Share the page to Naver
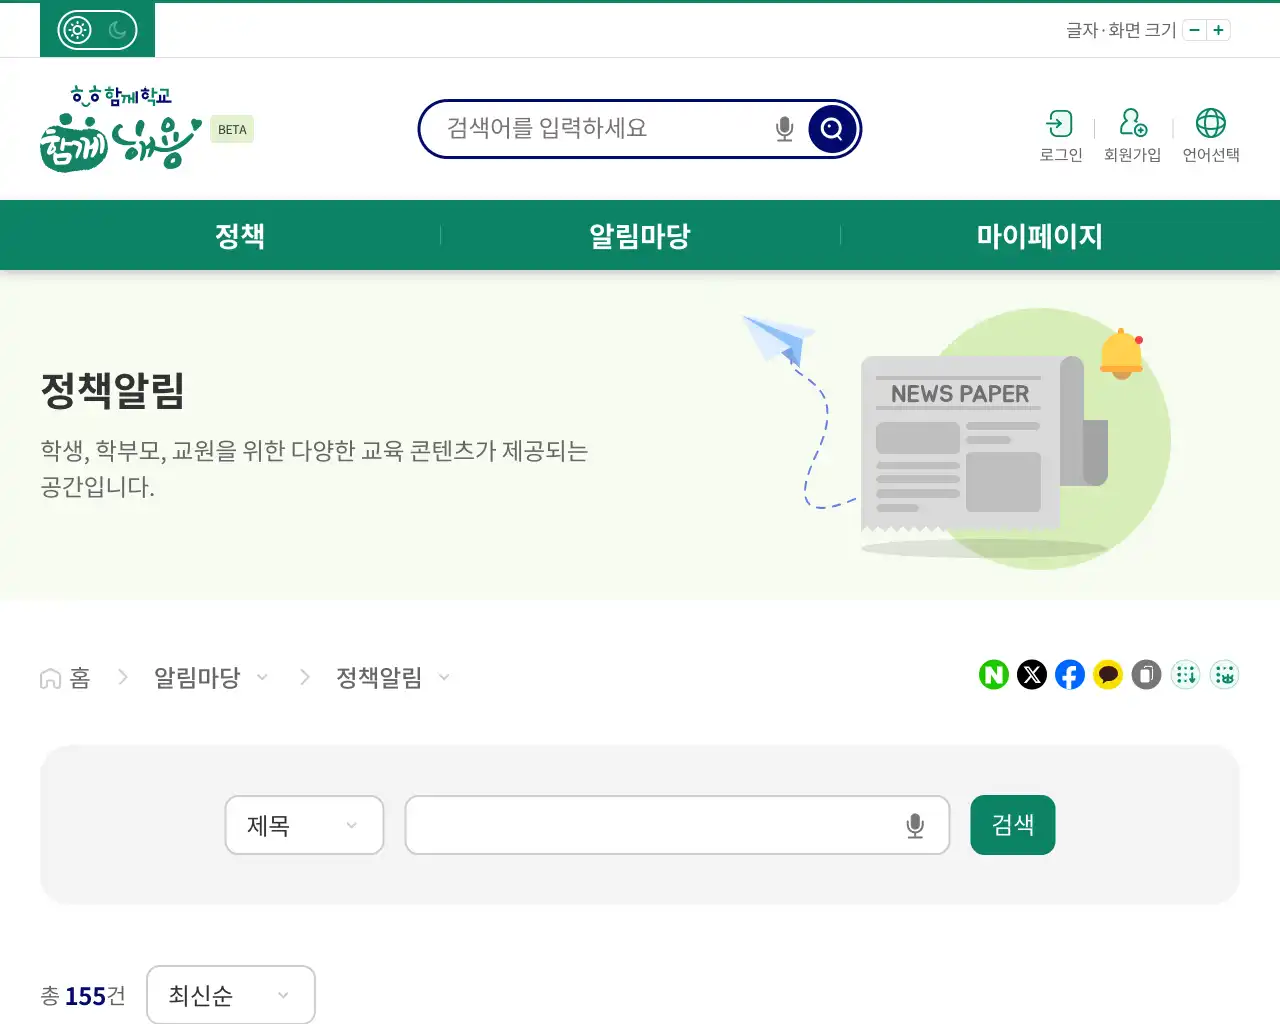 (x=993, y=675)
